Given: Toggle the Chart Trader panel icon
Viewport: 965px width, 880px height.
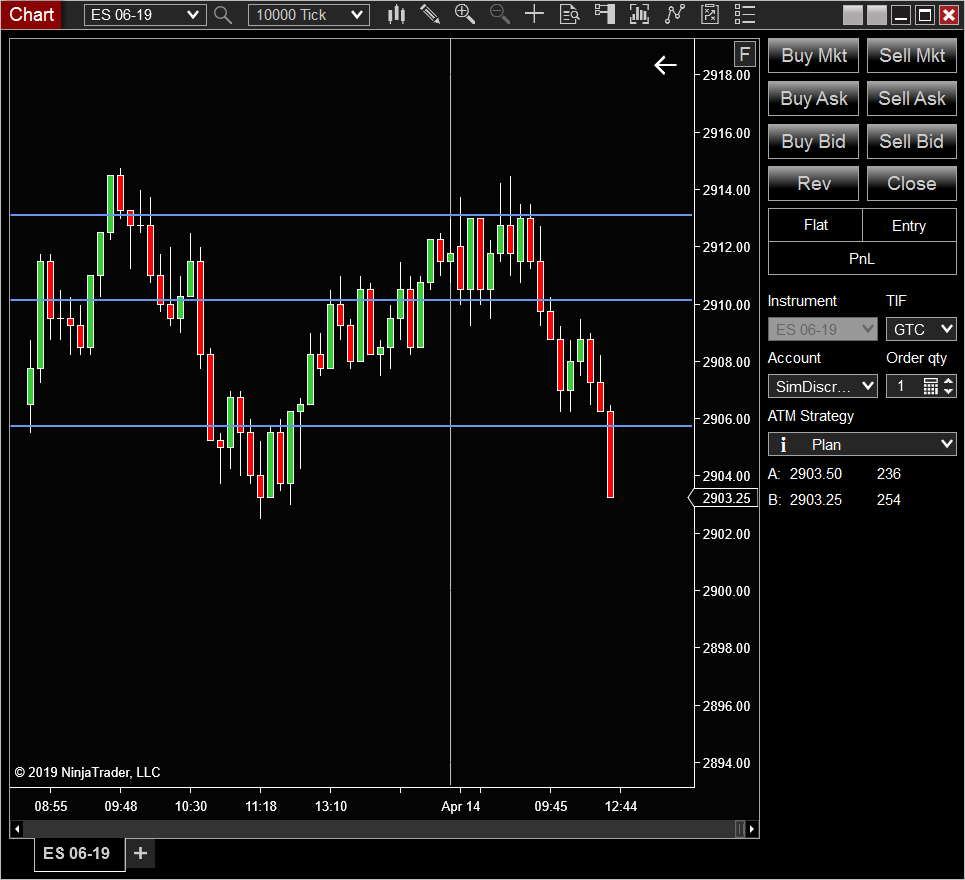Looking at the screenshot, I should tap(605, 15).
